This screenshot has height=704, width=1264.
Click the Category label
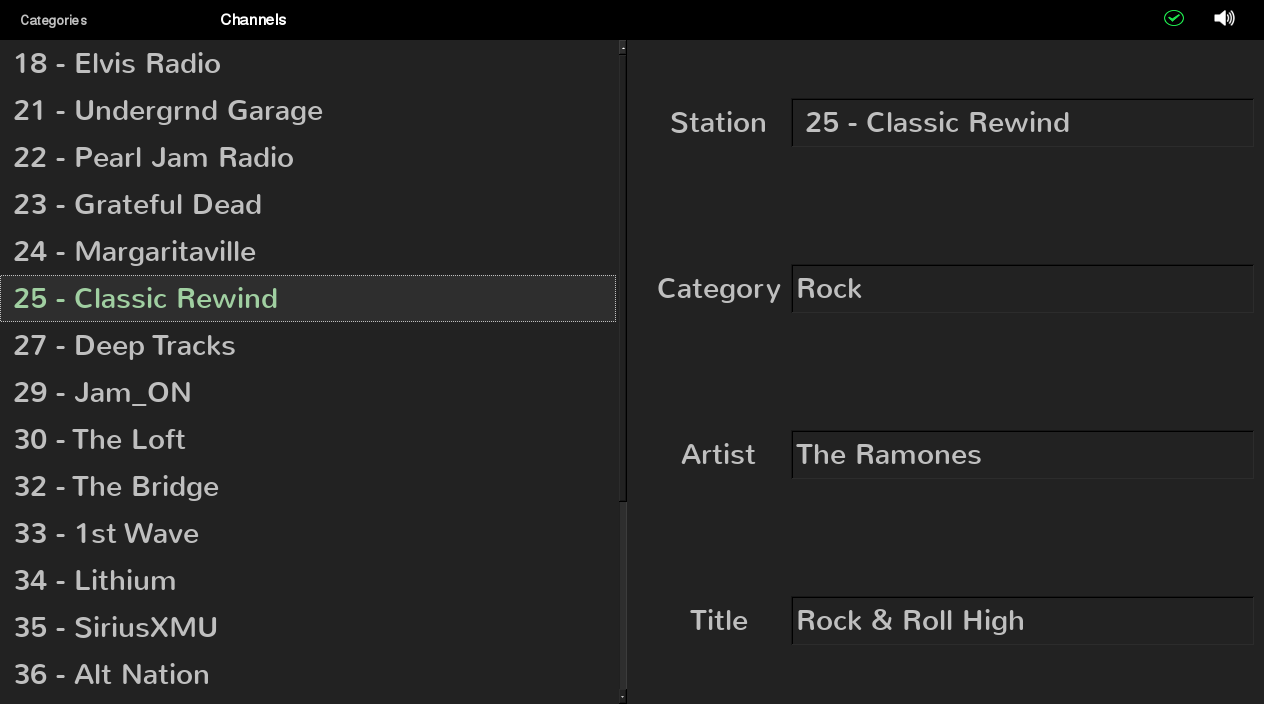pyautogui.click(x=719, y=289)
